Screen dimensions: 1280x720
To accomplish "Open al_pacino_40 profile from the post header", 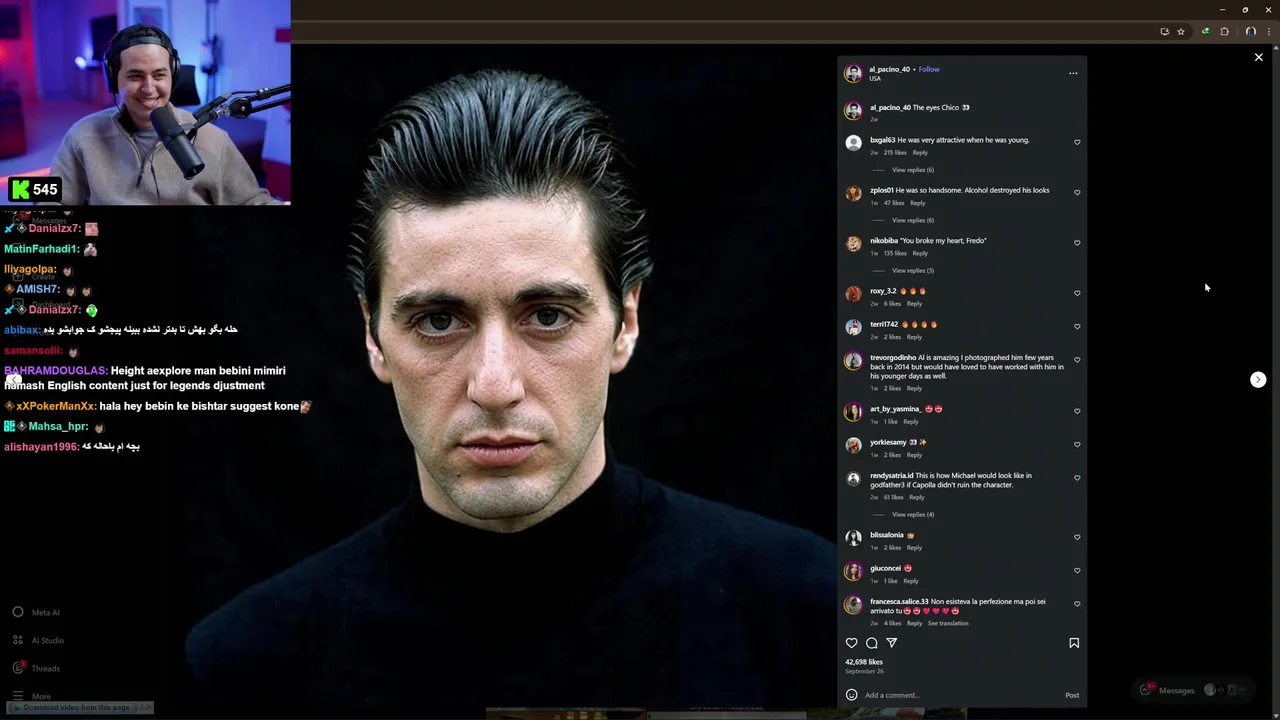I will point(890,69).
